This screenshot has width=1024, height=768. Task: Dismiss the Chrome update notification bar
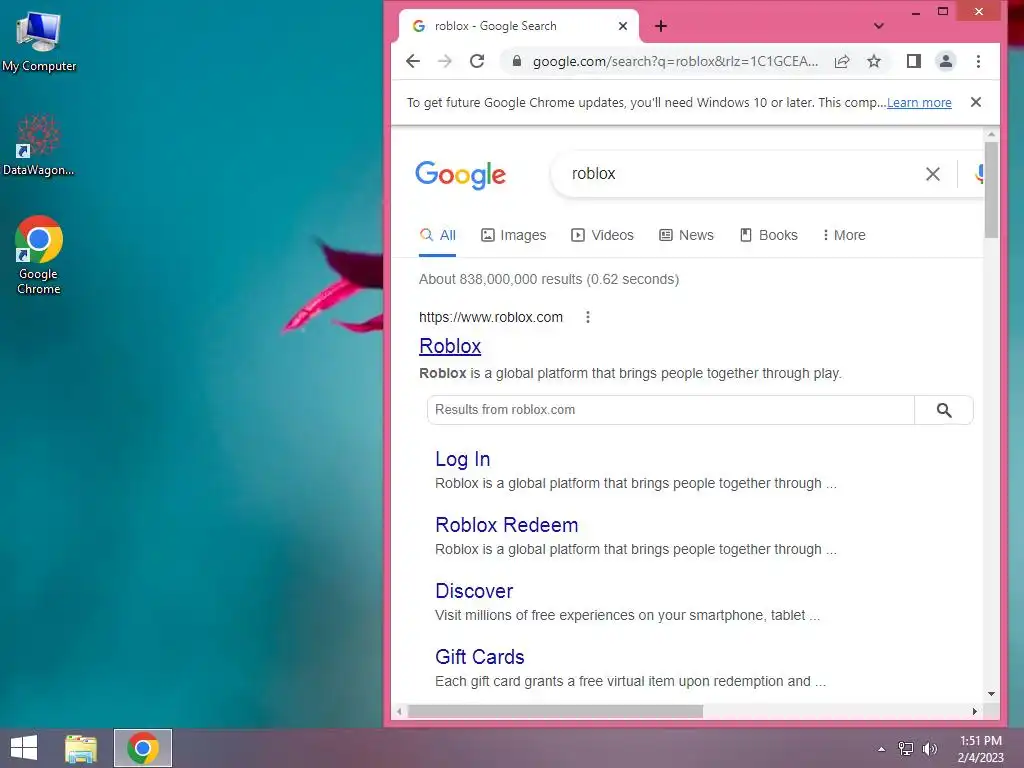pos(976,102)
